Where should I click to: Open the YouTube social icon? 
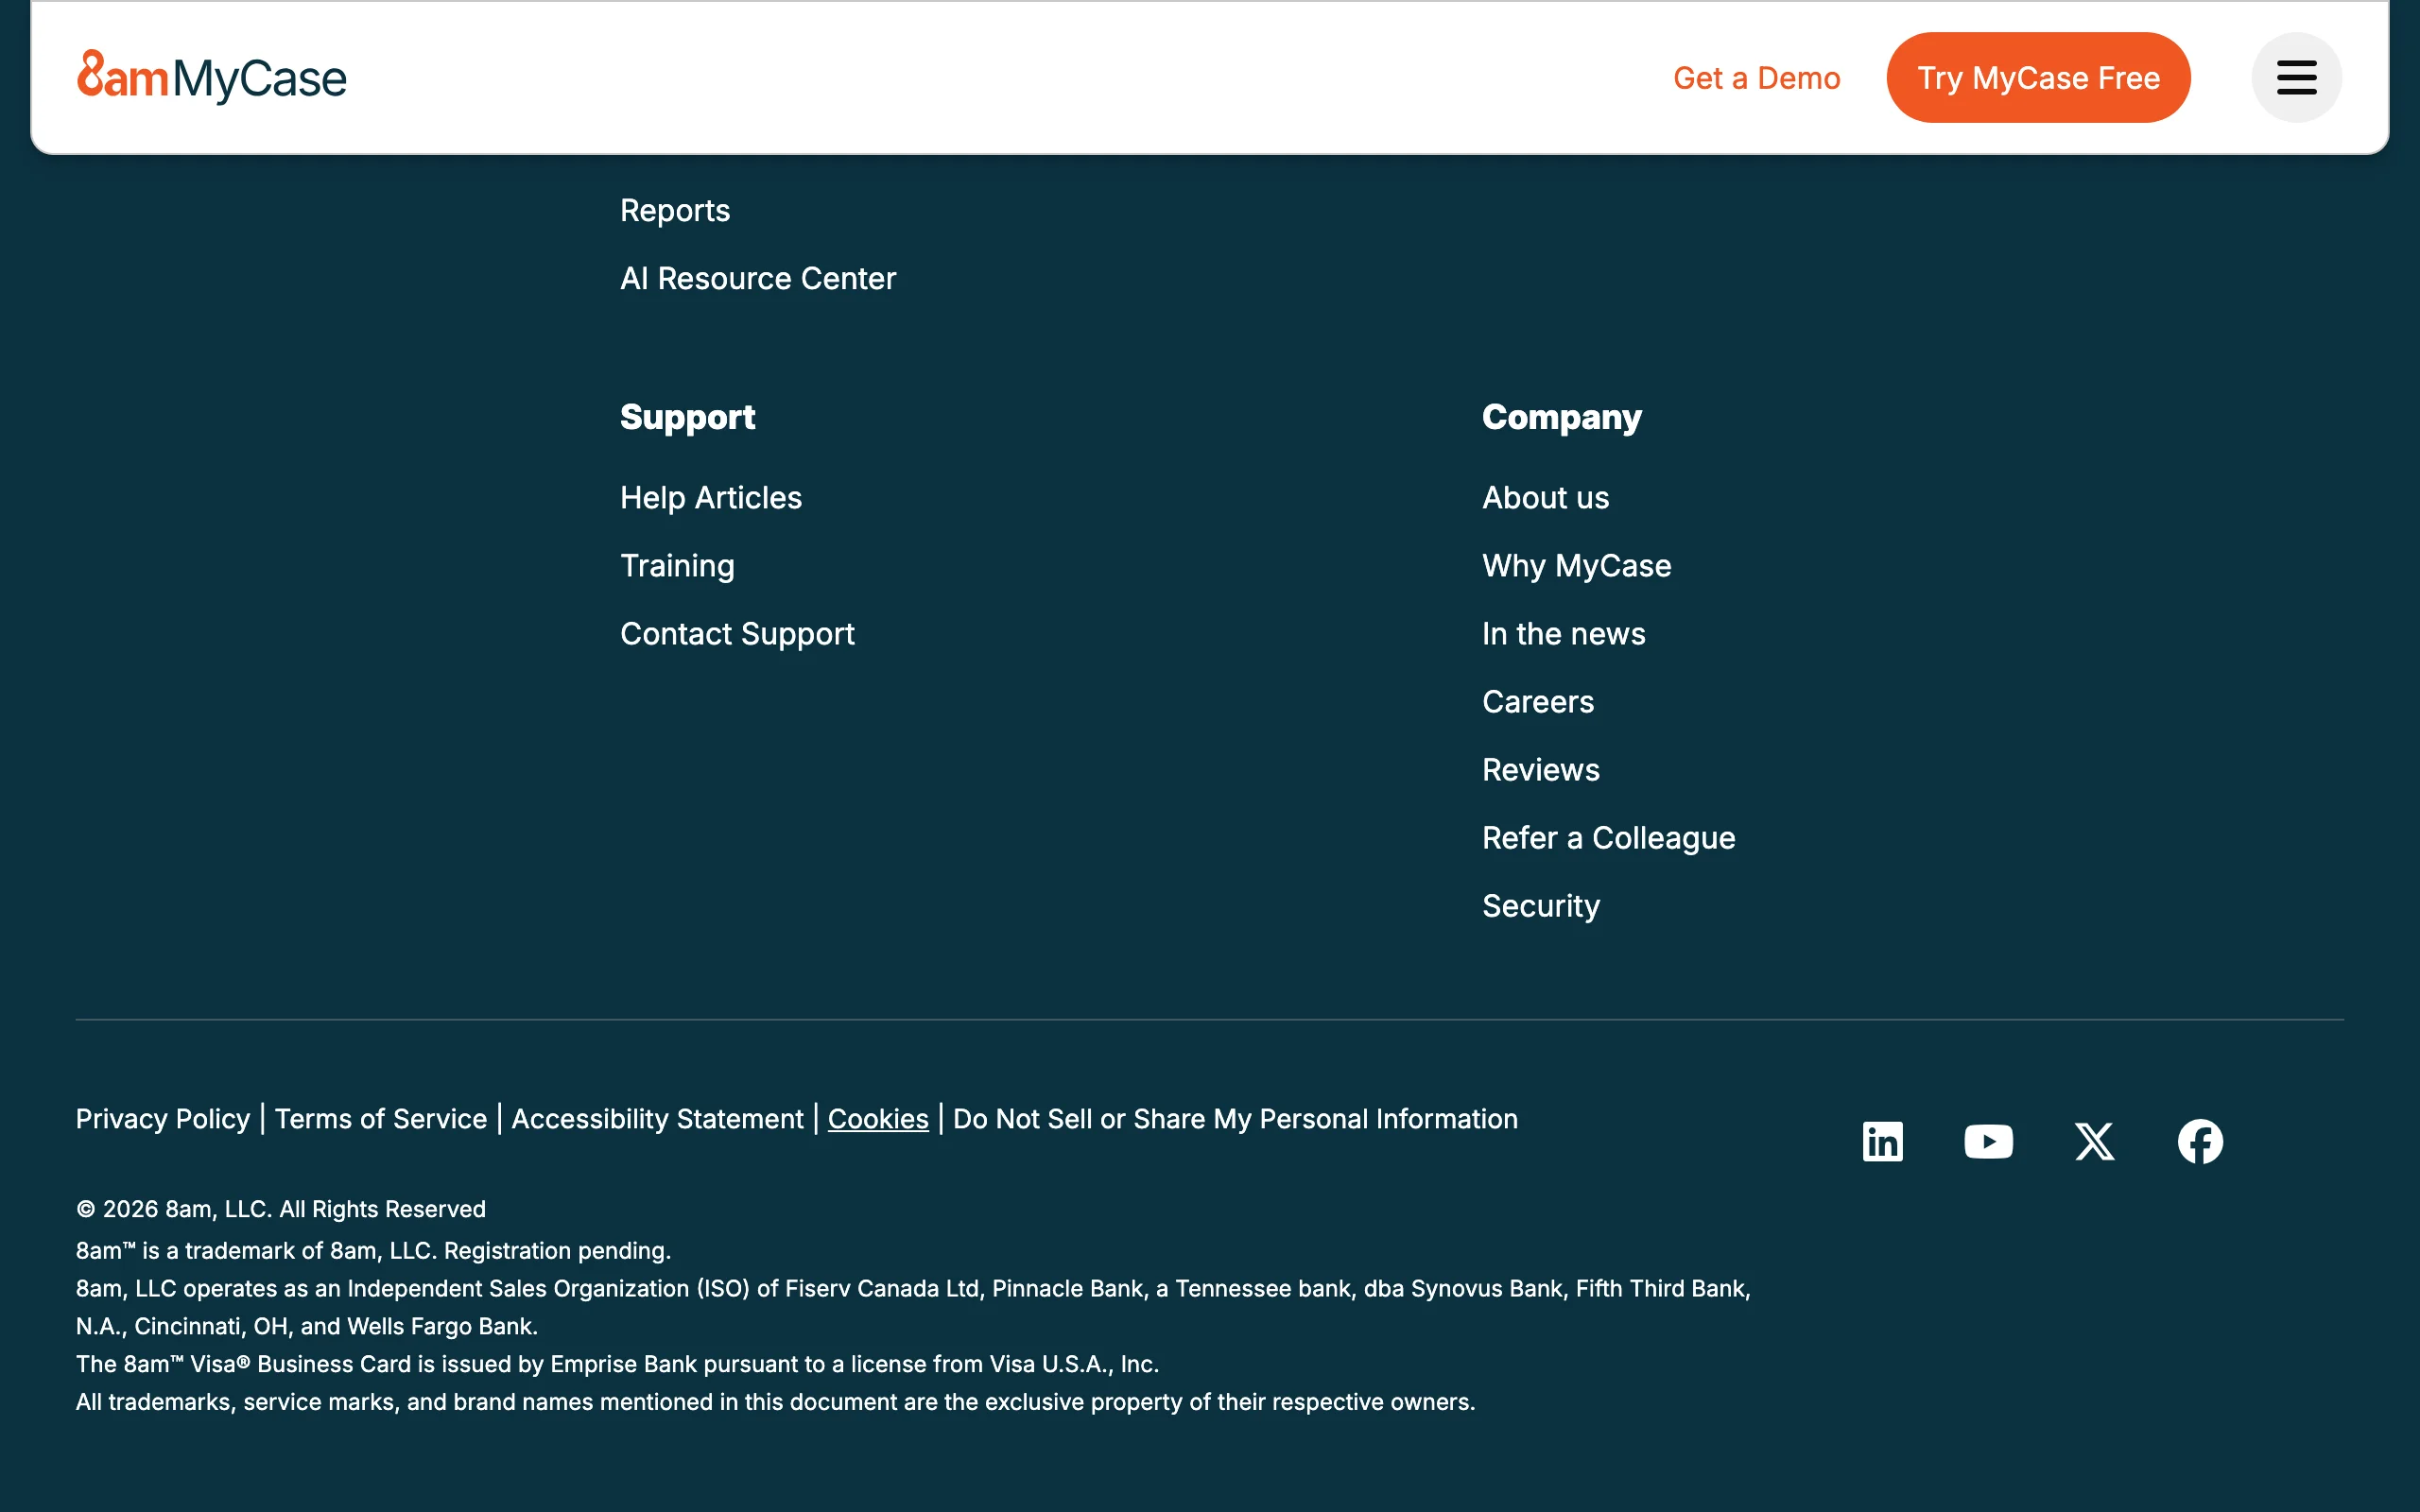click(1988, 1141)
